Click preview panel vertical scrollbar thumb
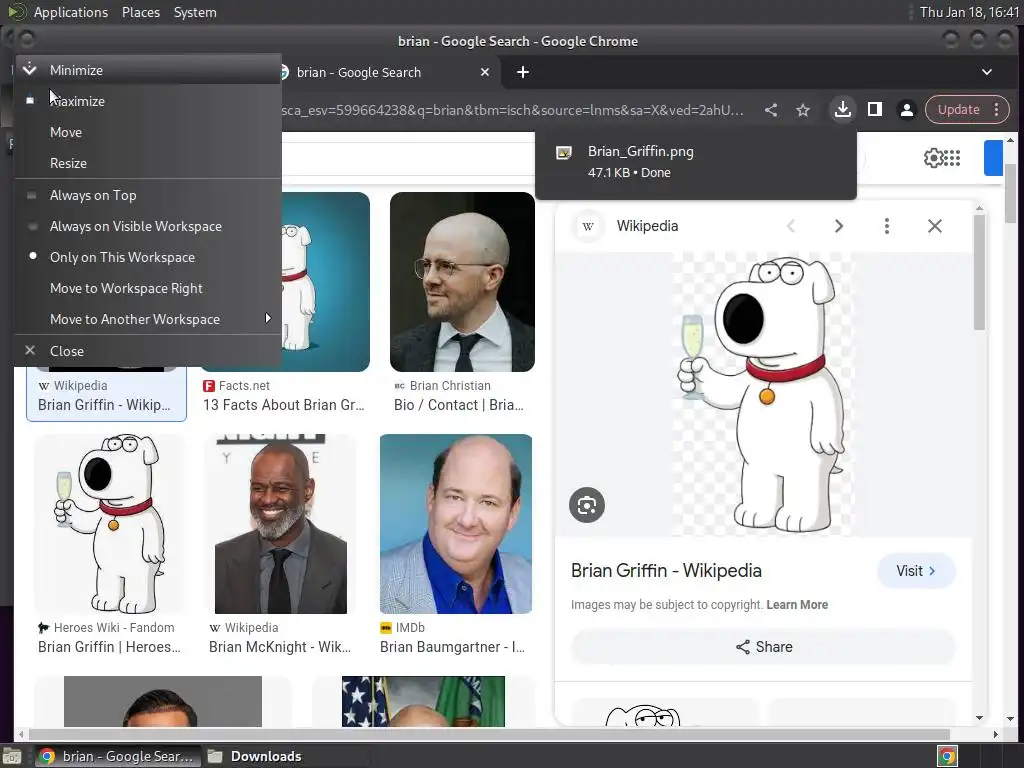Image resolution: width=1024 pixels, height=768 pixels. (x=979, y=272)
